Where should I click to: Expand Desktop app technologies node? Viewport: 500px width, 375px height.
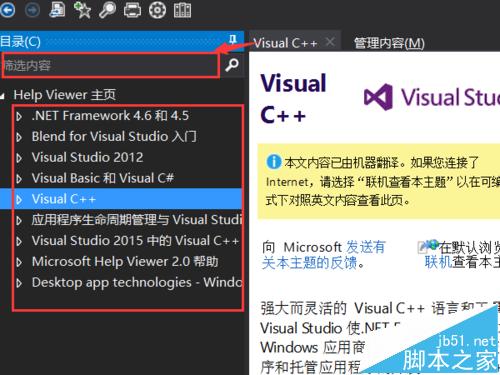(19, 283)
